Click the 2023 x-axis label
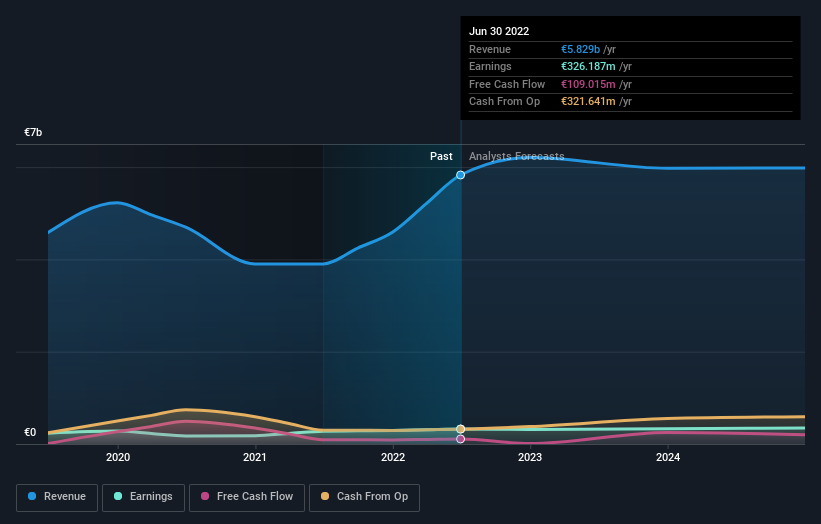This screenshot has width=821, height=524. [530, 458]
